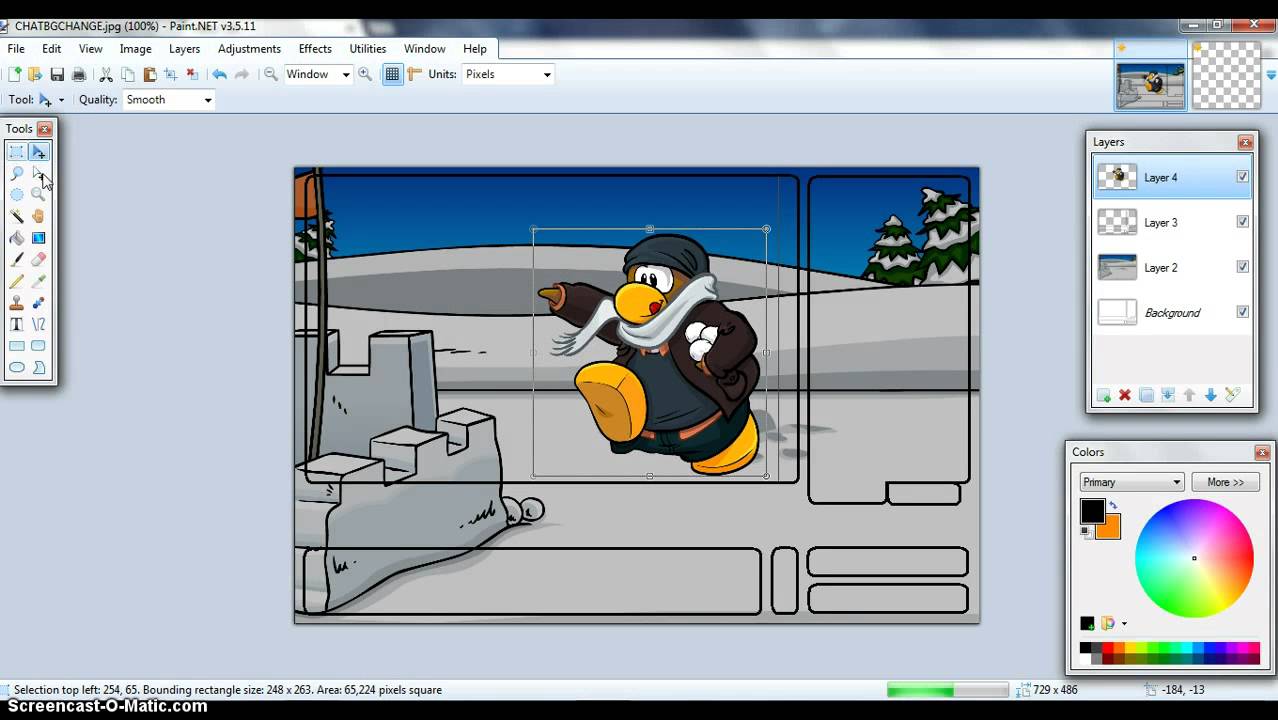This screenshot has width=1278, height=720.
Task: Click the Paste clipboard icon
Action: [x=149, y=74]
